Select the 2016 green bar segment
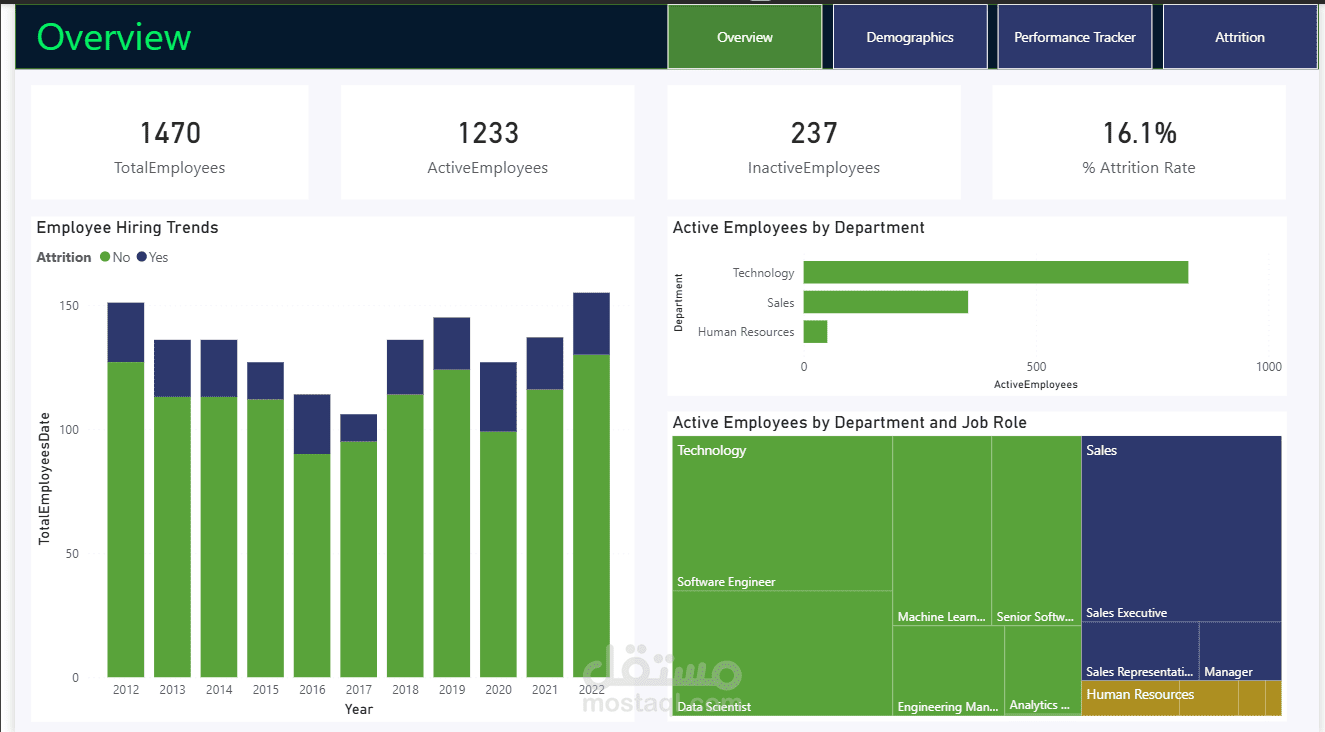 (312, 565)
